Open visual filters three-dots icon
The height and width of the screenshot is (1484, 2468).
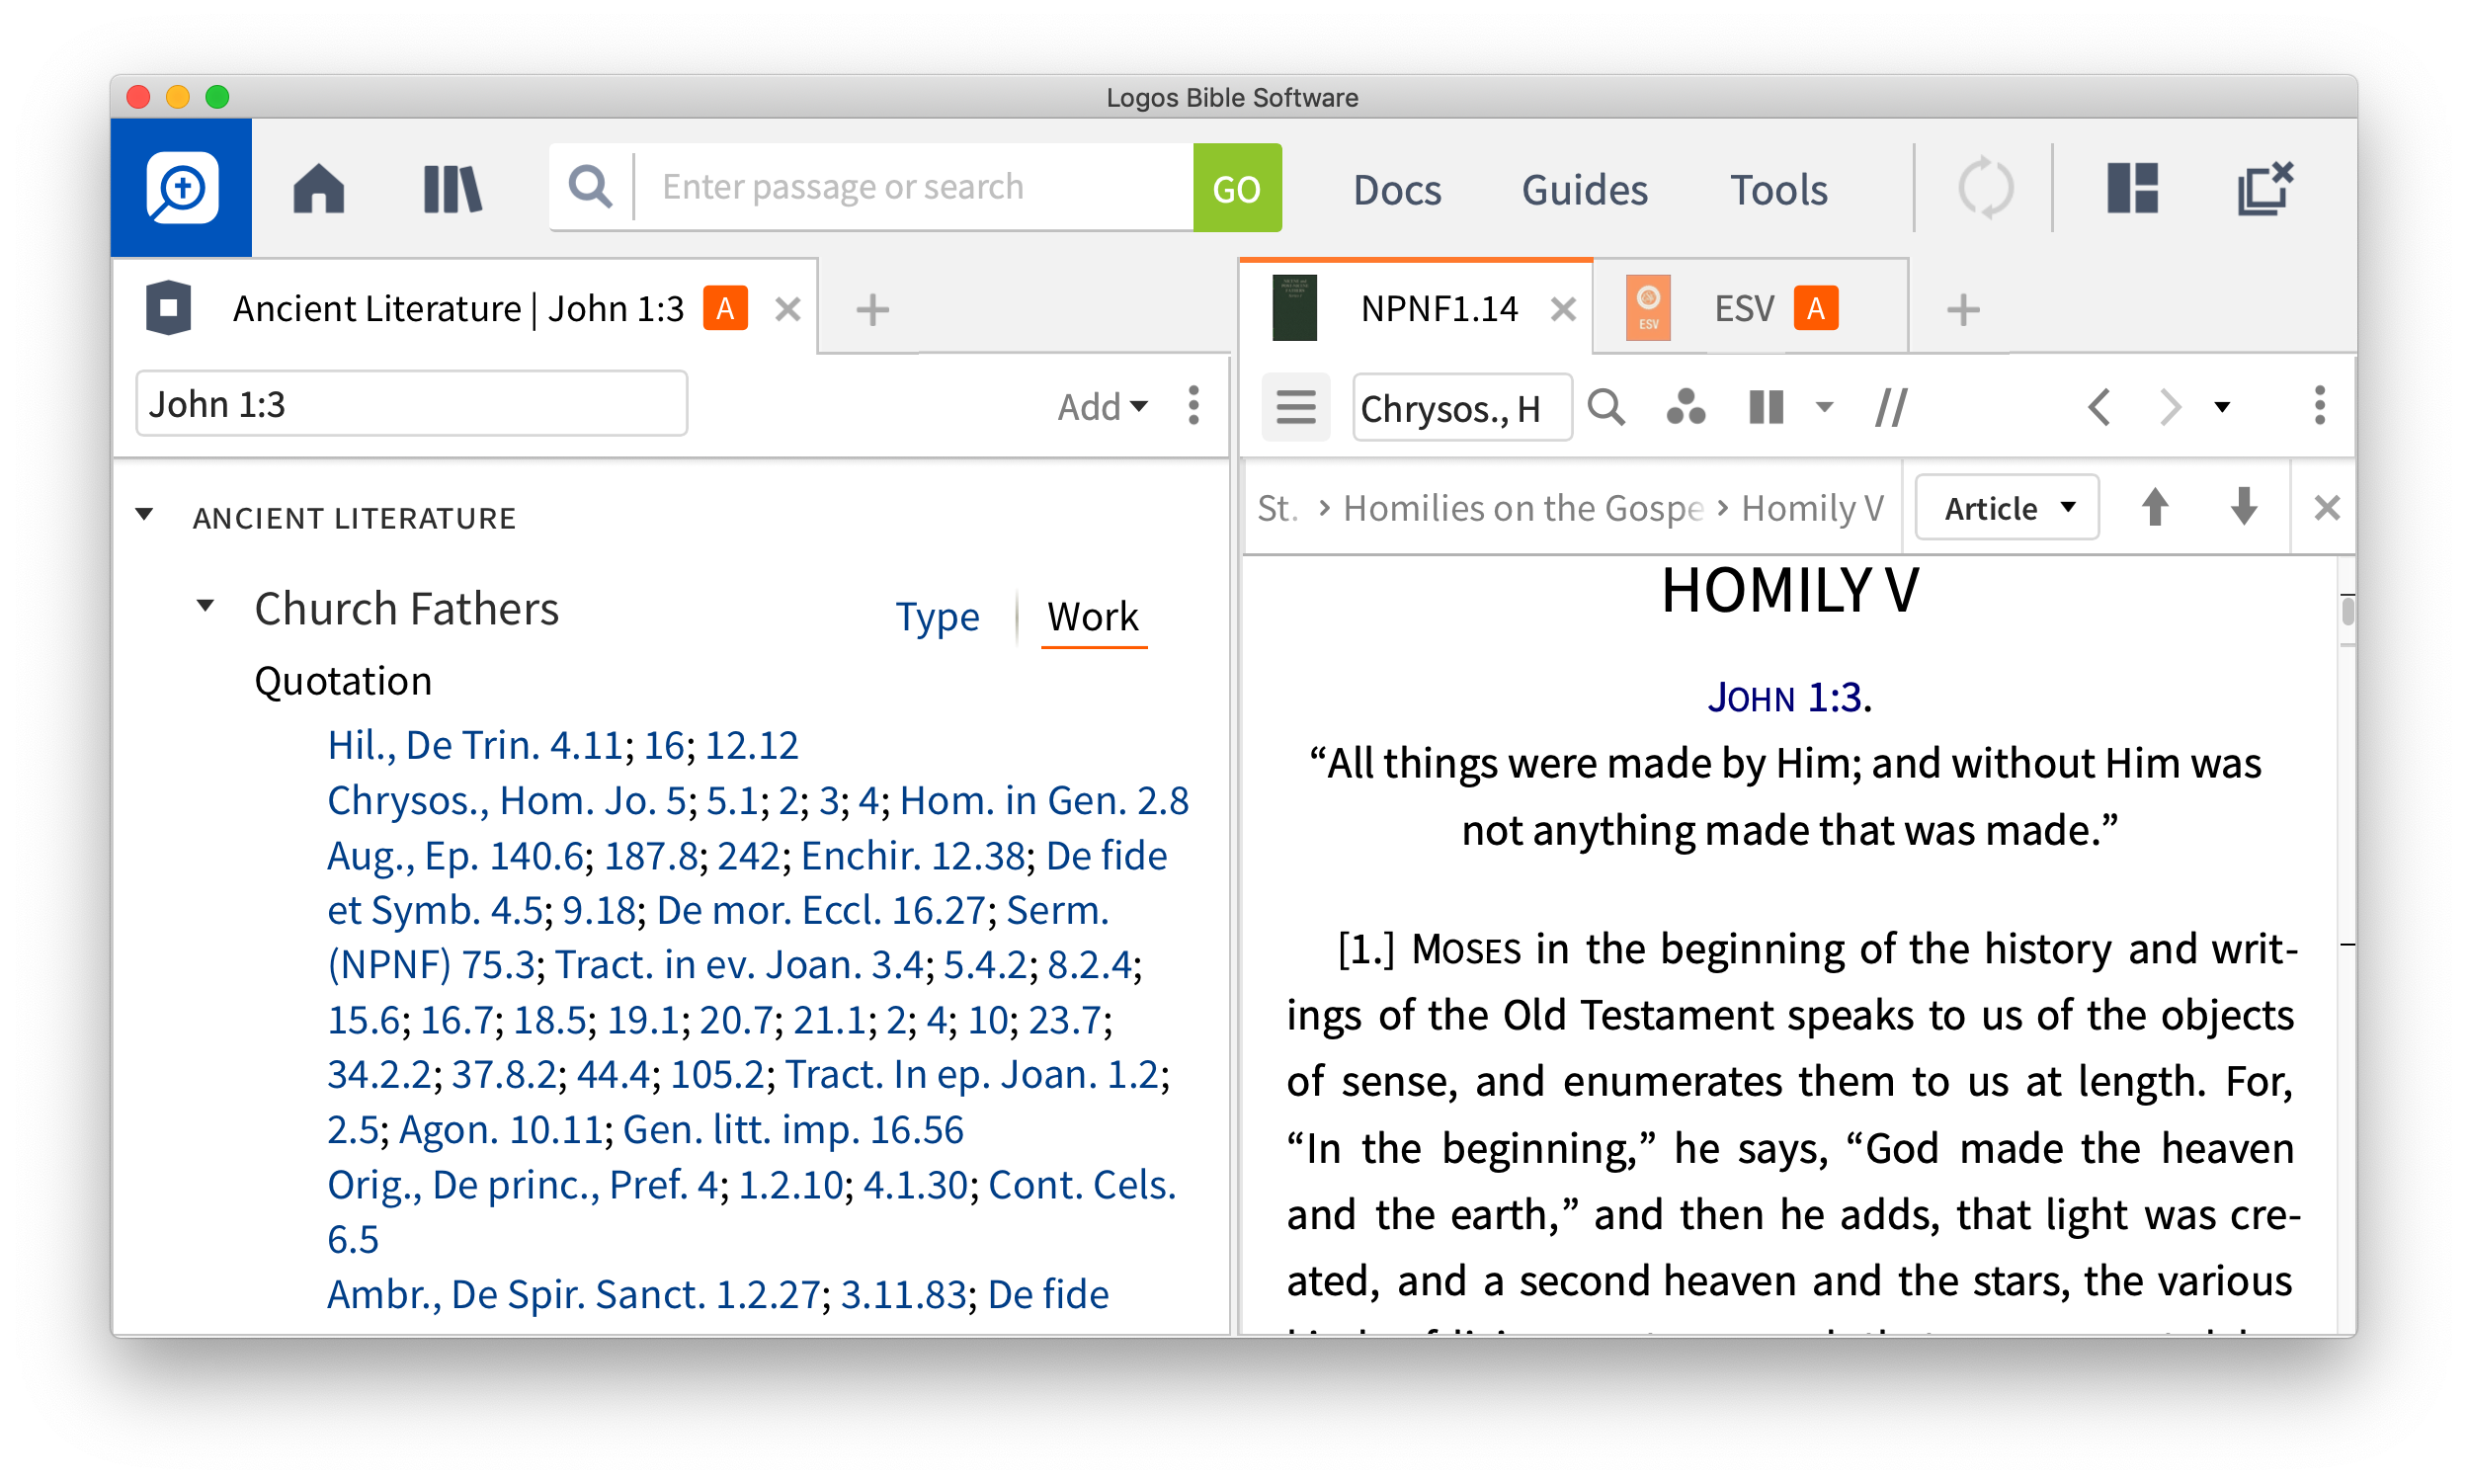click(x=1685, y=407)
